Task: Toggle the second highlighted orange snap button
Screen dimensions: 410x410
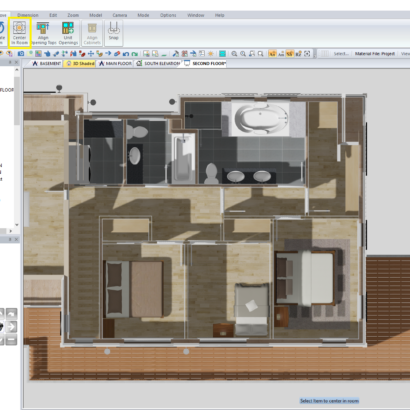Action: tap(290, 54)
